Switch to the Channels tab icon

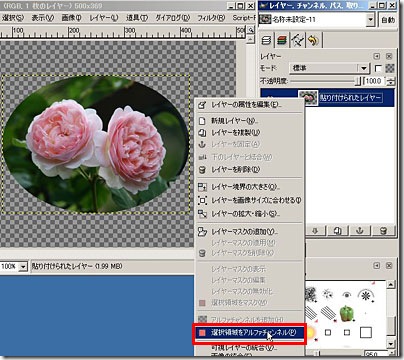282,40
